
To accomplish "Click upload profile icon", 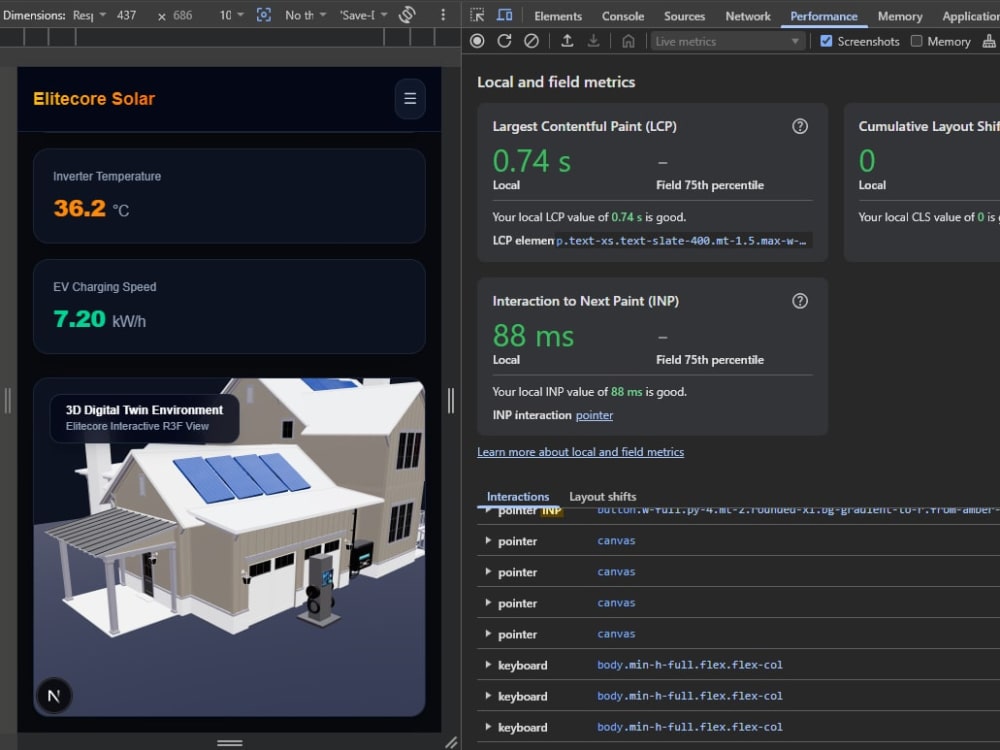I will point(566,41).
